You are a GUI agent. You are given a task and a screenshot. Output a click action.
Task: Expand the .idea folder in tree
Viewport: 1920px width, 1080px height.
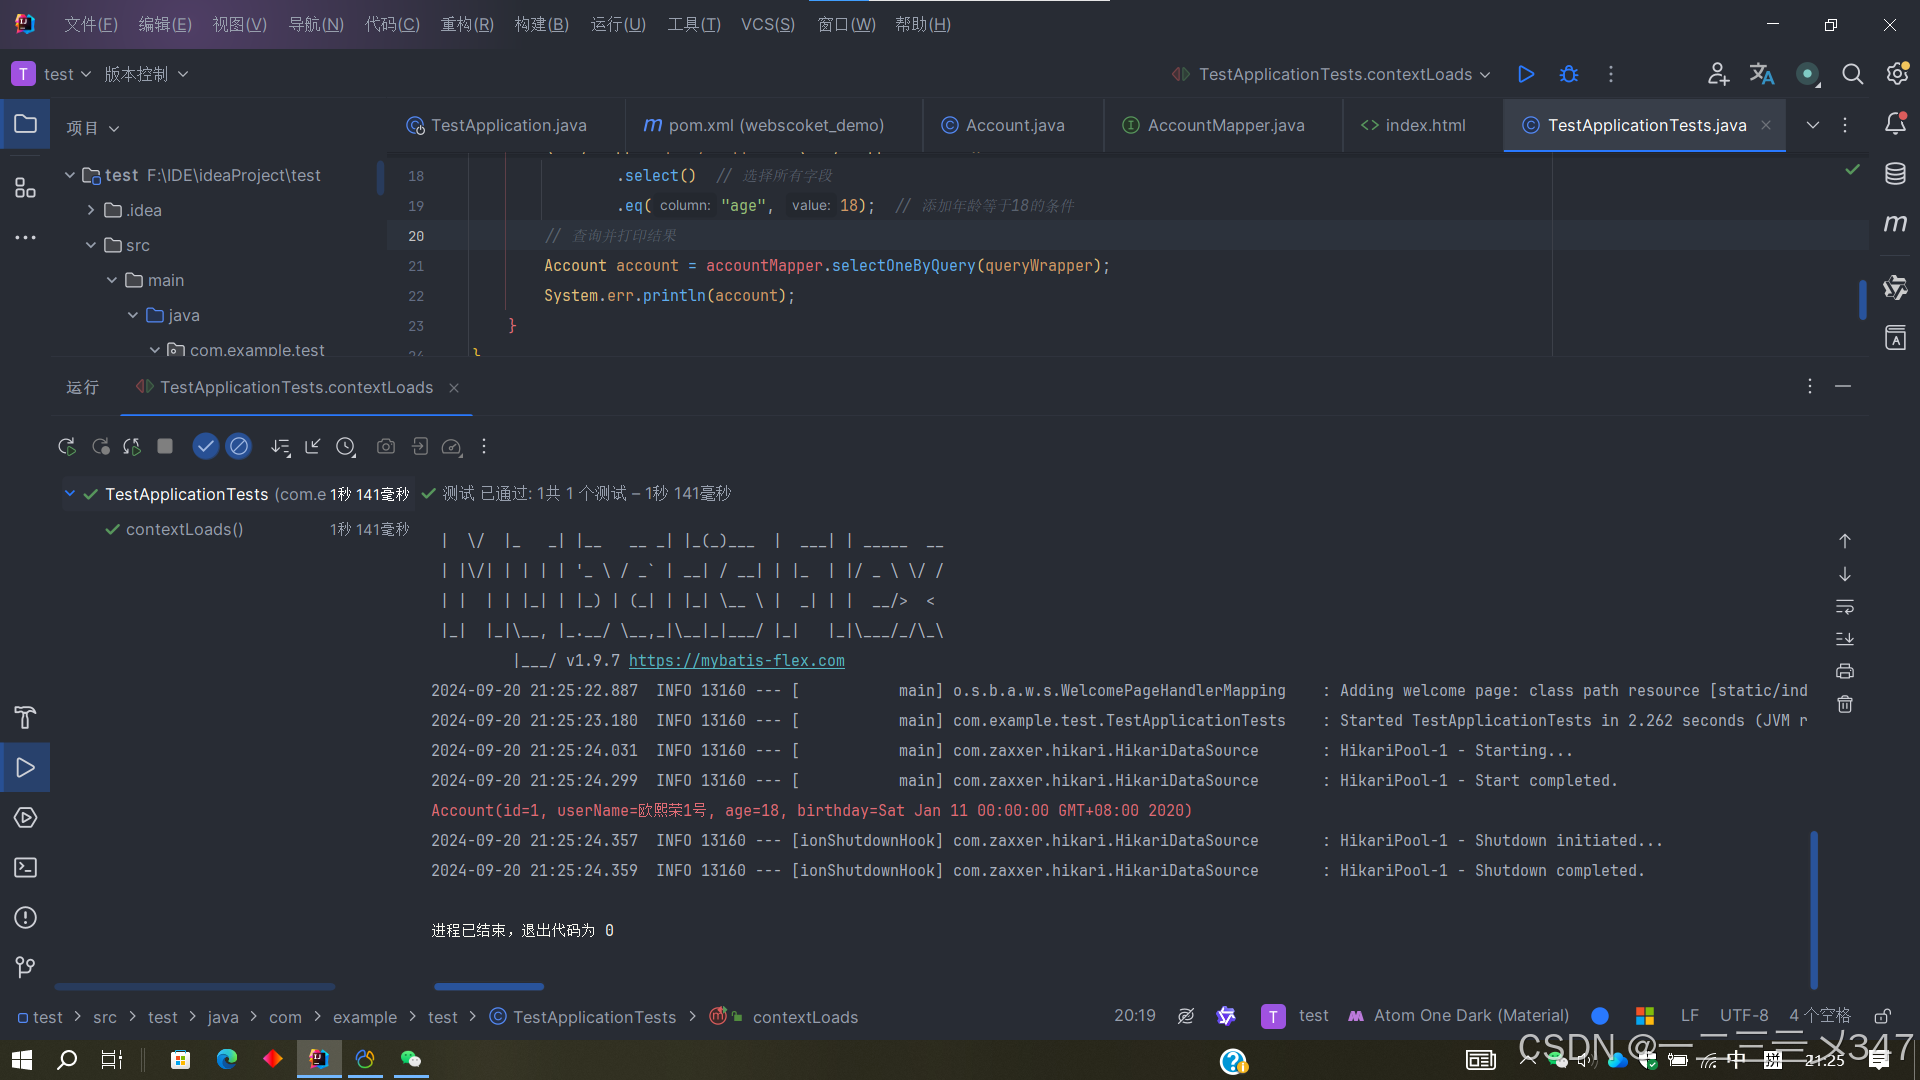tap(91, 210)
